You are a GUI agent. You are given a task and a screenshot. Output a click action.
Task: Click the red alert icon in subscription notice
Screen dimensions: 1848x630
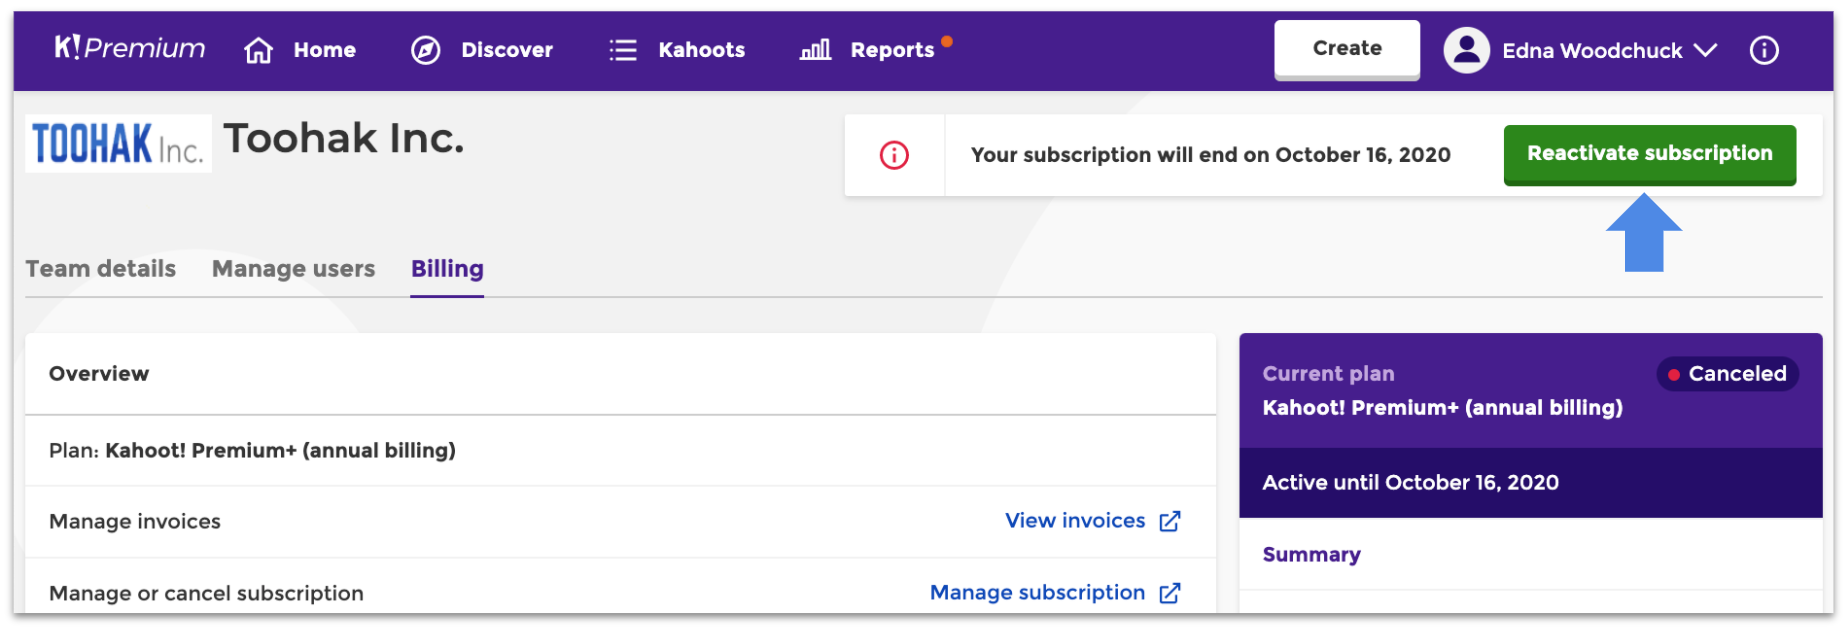pyautogui.click(x=894, y=155)
